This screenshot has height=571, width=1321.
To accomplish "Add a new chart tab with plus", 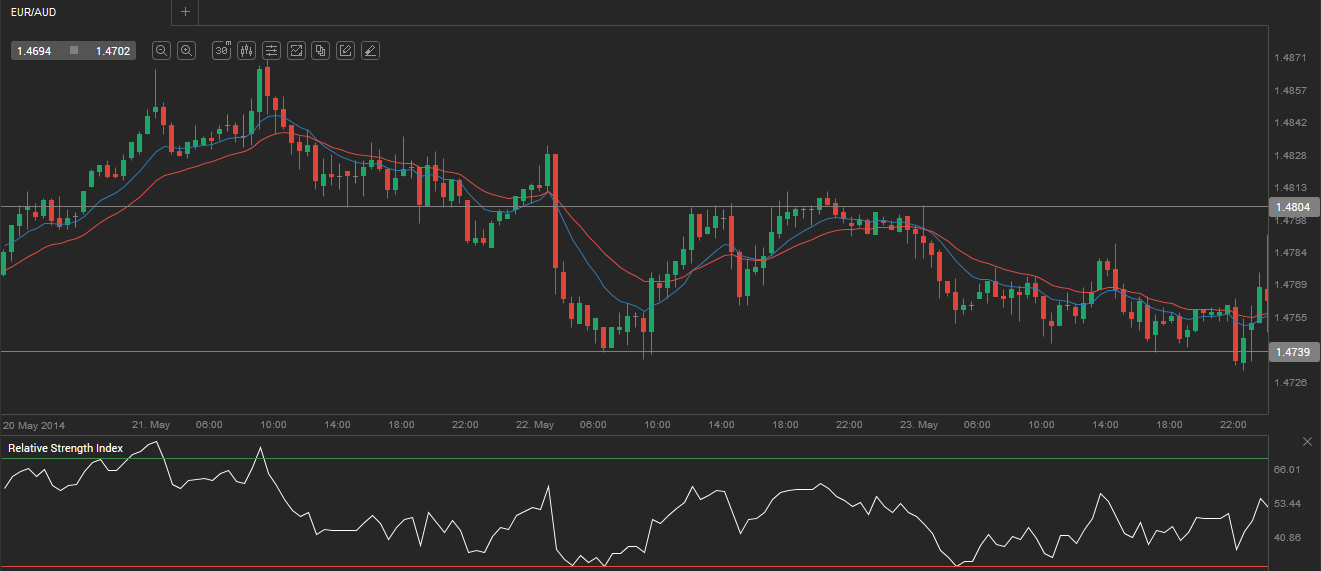I will (185, 12).
